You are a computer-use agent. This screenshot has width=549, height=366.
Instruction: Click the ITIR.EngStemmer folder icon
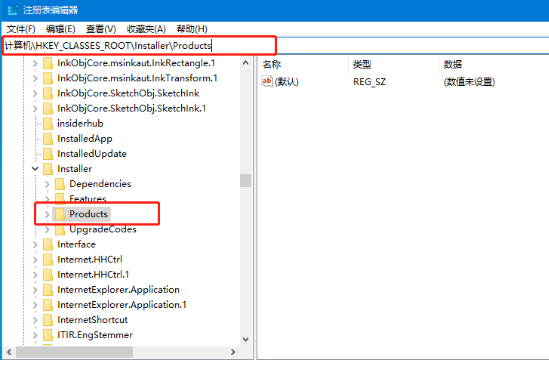48,335
